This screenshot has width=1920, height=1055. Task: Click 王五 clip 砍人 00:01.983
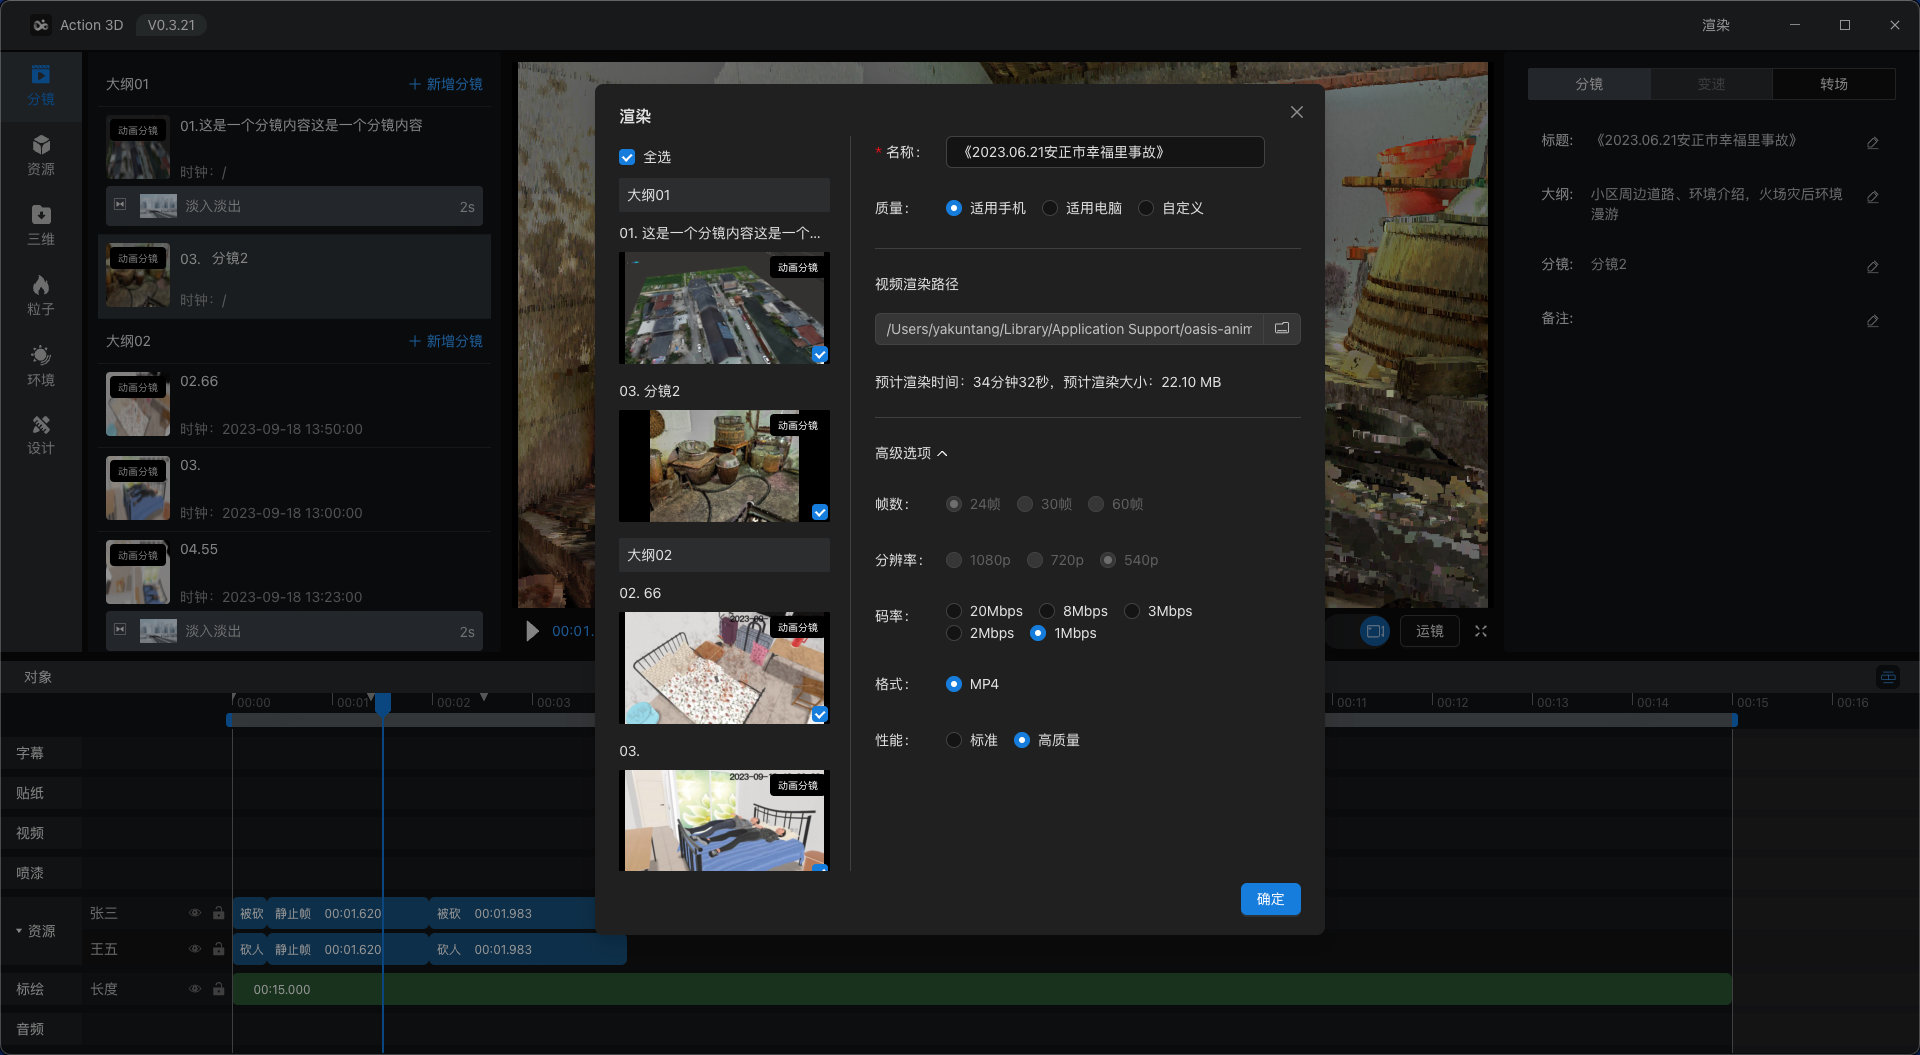528,949
